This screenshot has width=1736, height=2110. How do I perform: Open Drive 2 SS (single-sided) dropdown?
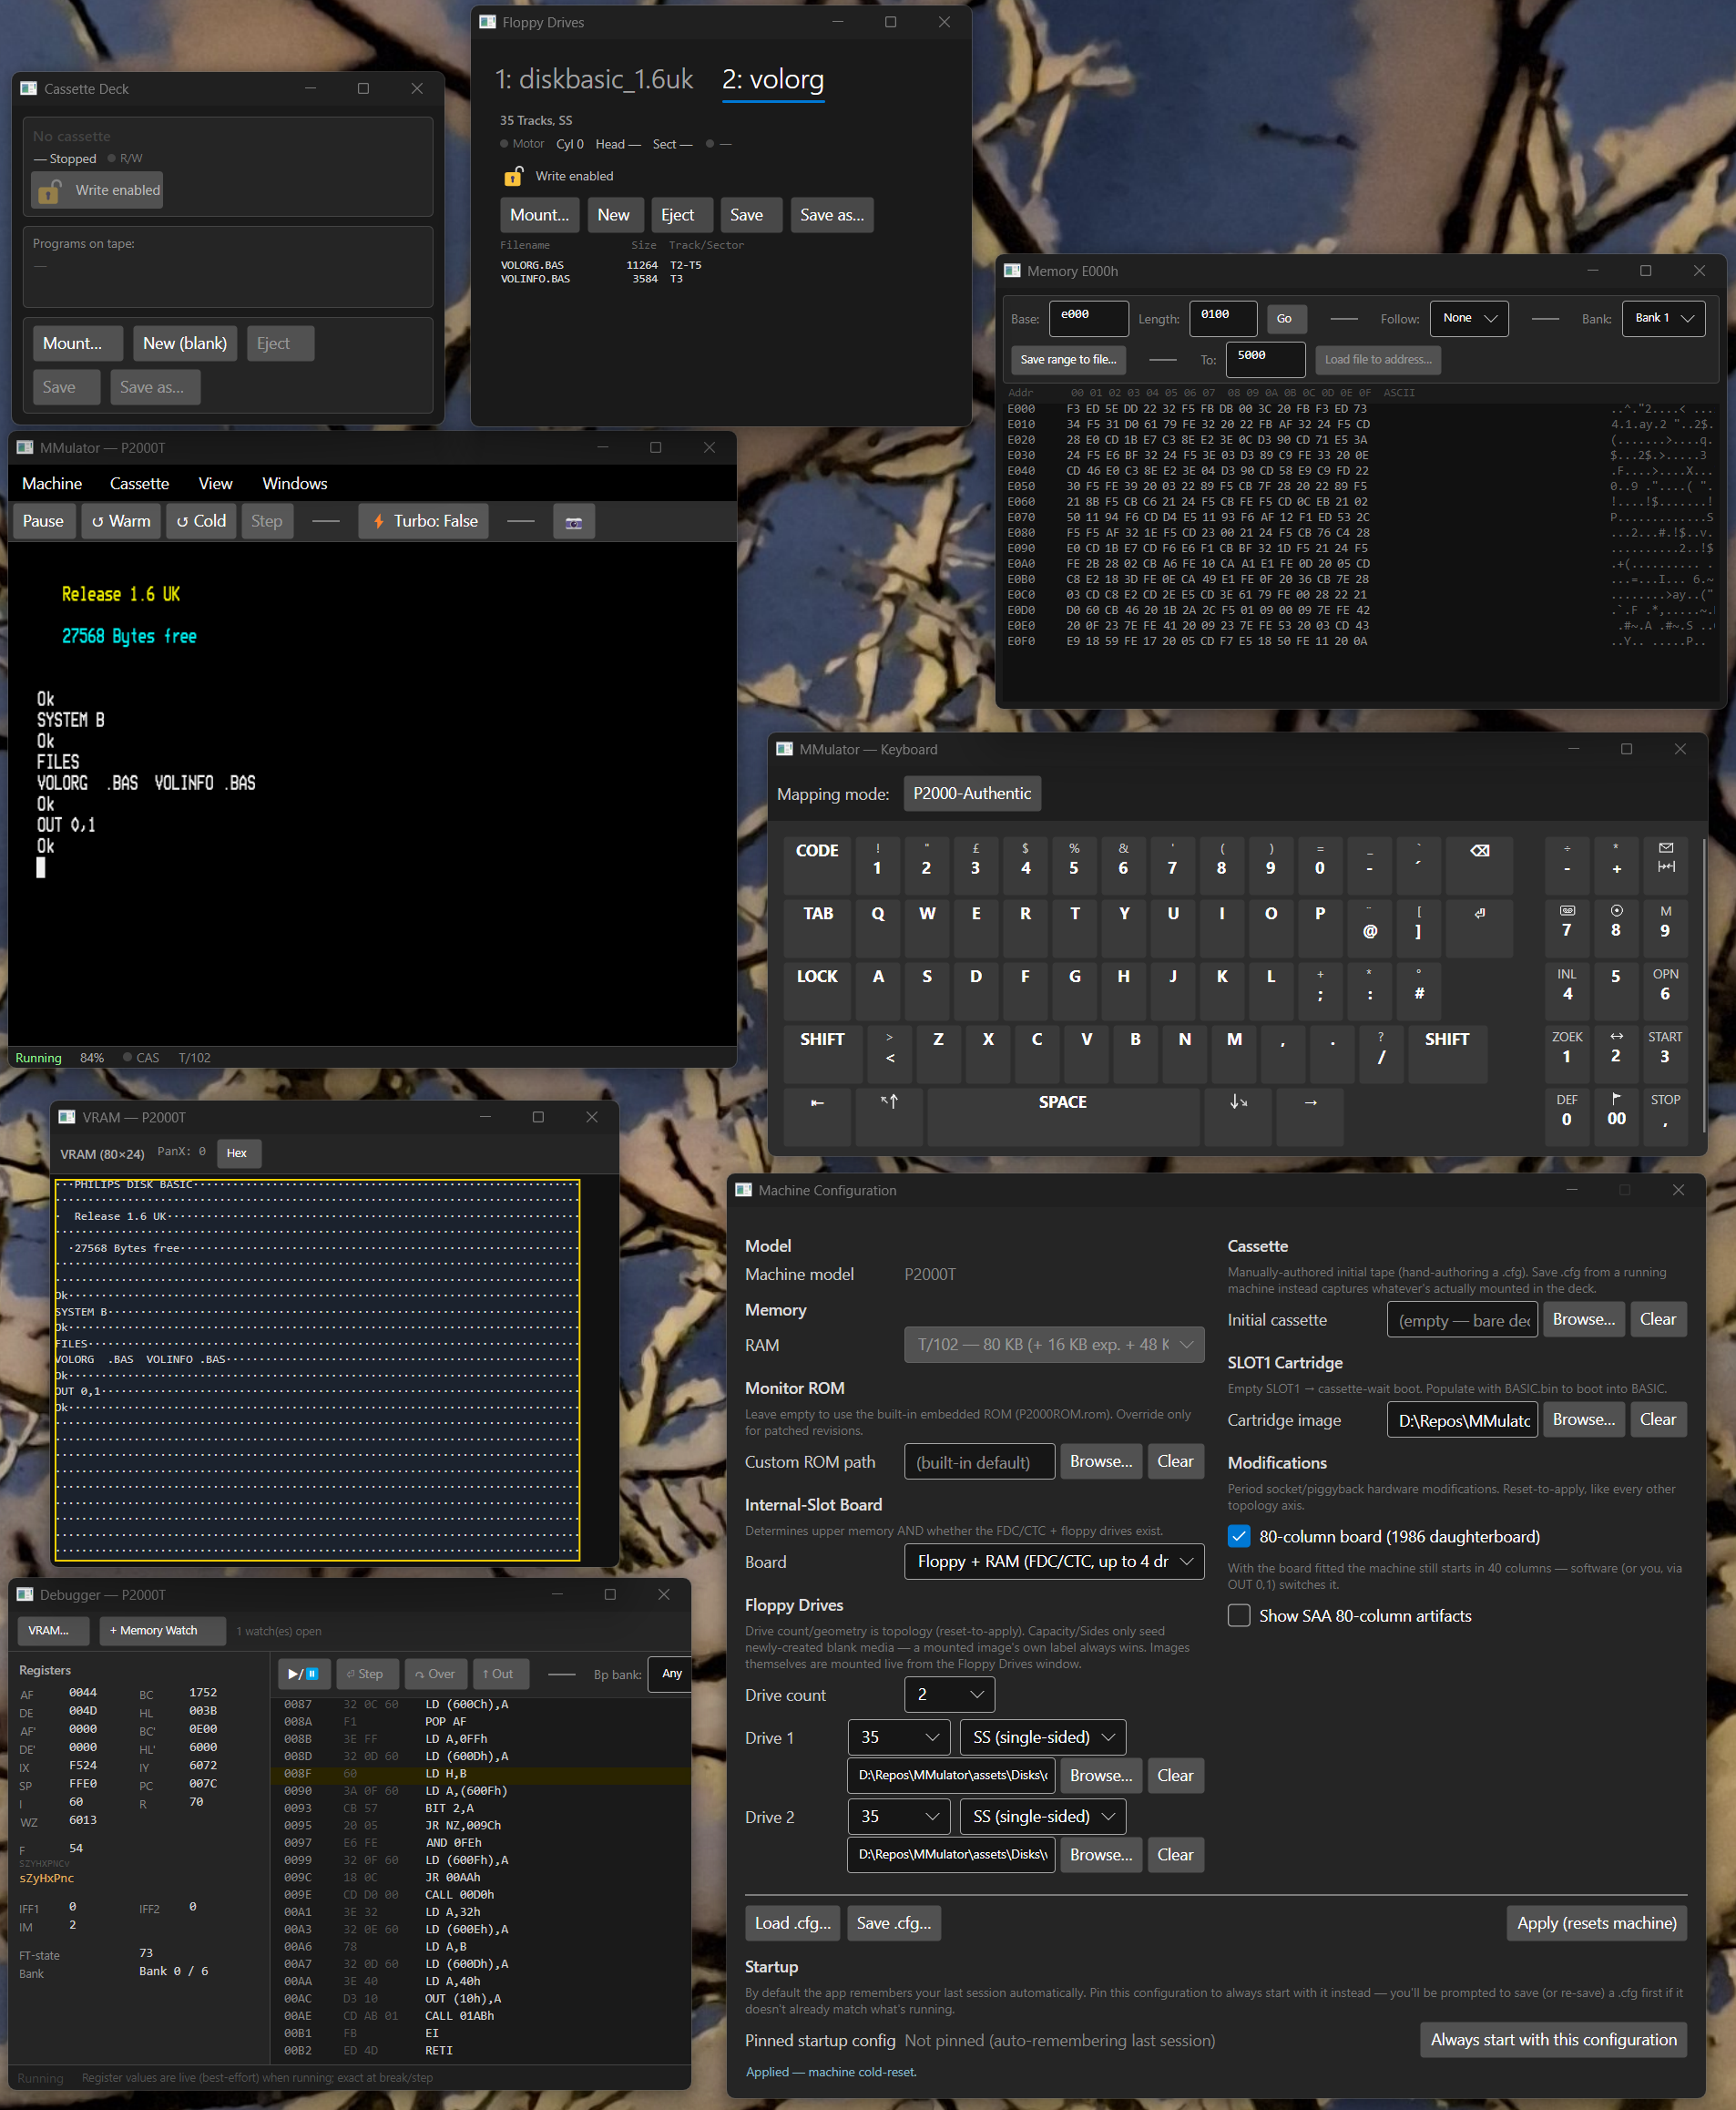tap(1043, 1817)
